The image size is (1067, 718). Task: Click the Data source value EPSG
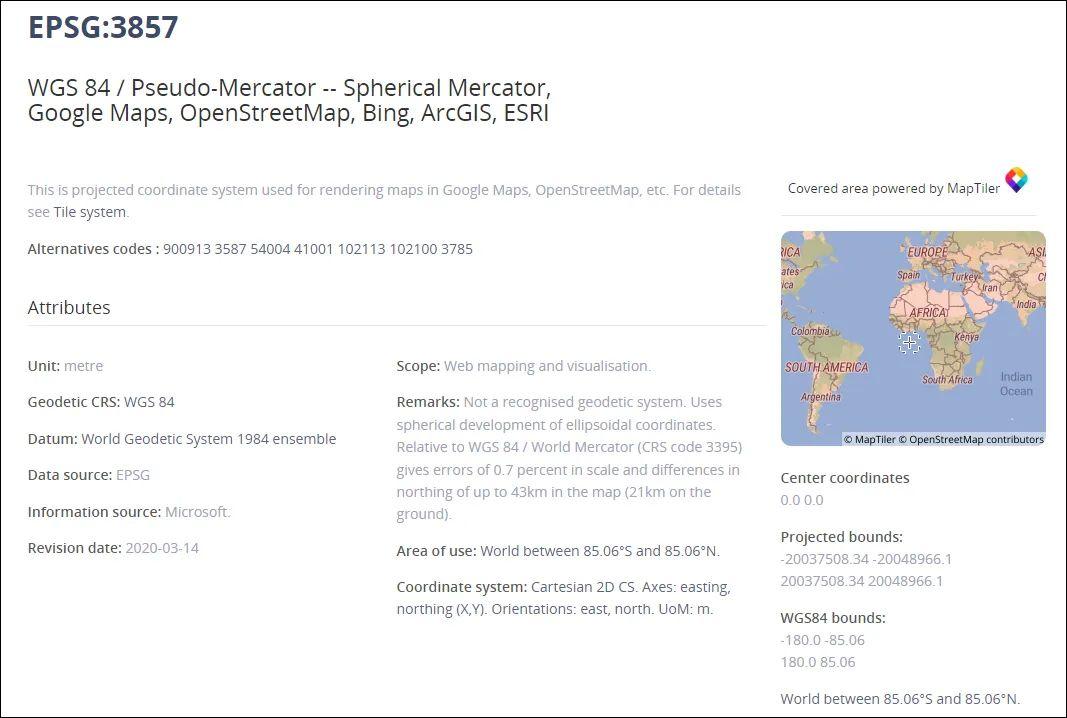(133, 475)
